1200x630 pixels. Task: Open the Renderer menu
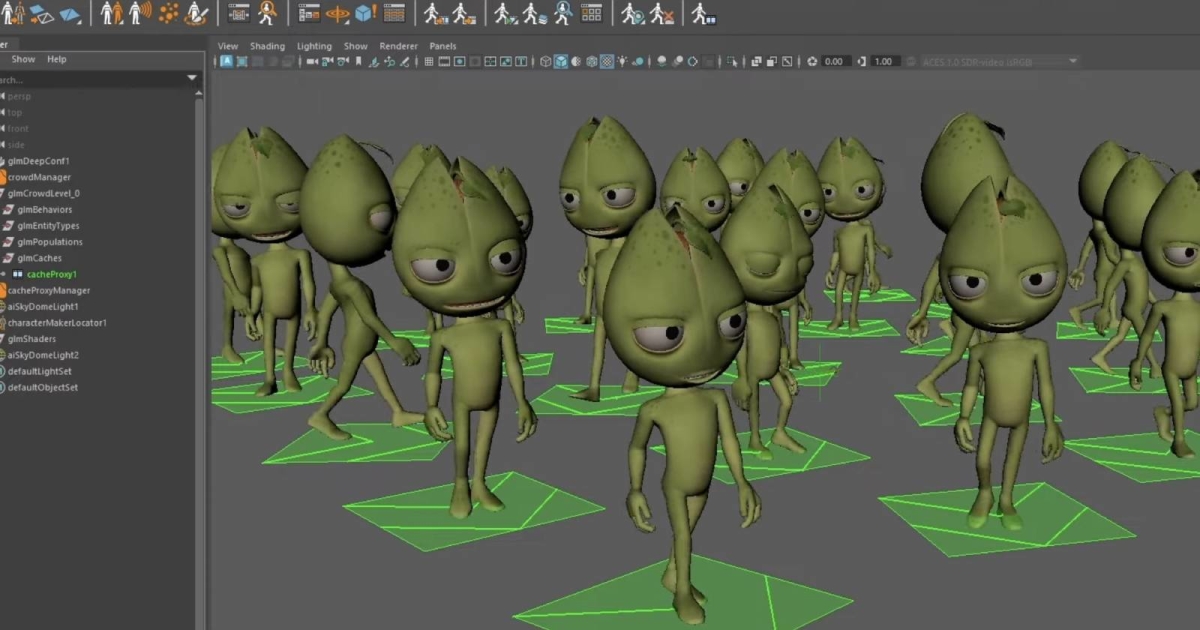pyautogui.click(x=398, y=46)
